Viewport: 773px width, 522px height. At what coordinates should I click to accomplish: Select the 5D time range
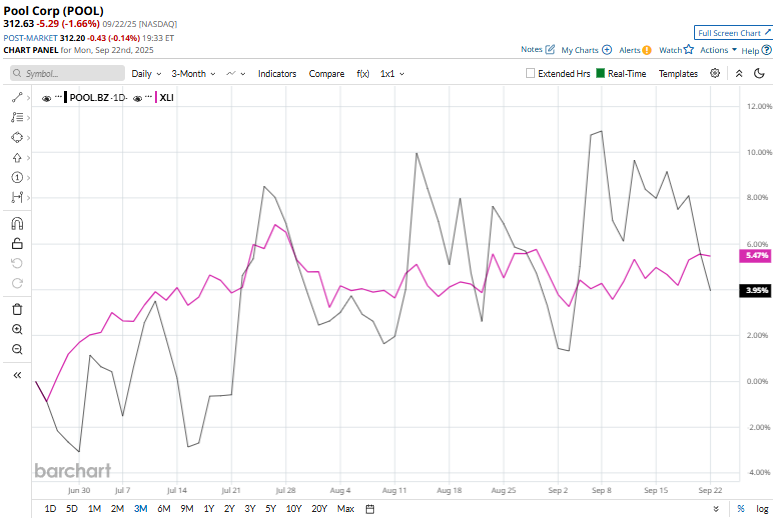tap(72, 509)
